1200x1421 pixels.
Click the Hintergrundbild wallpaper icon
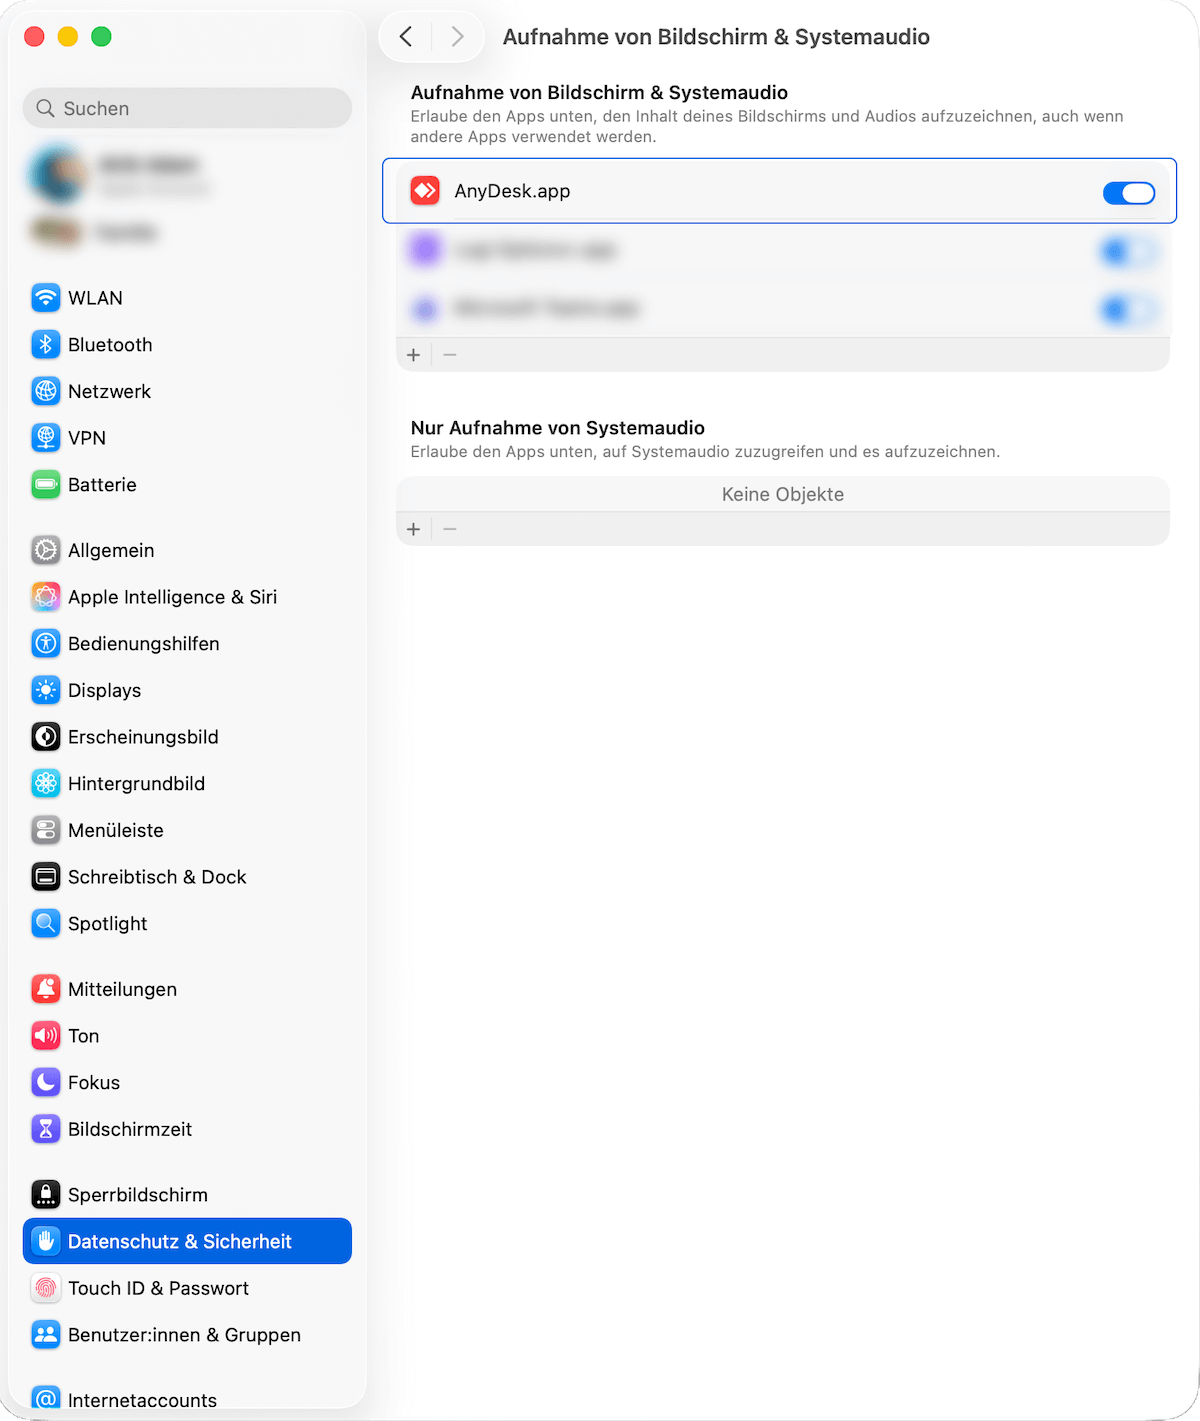(x=46, y=784)
